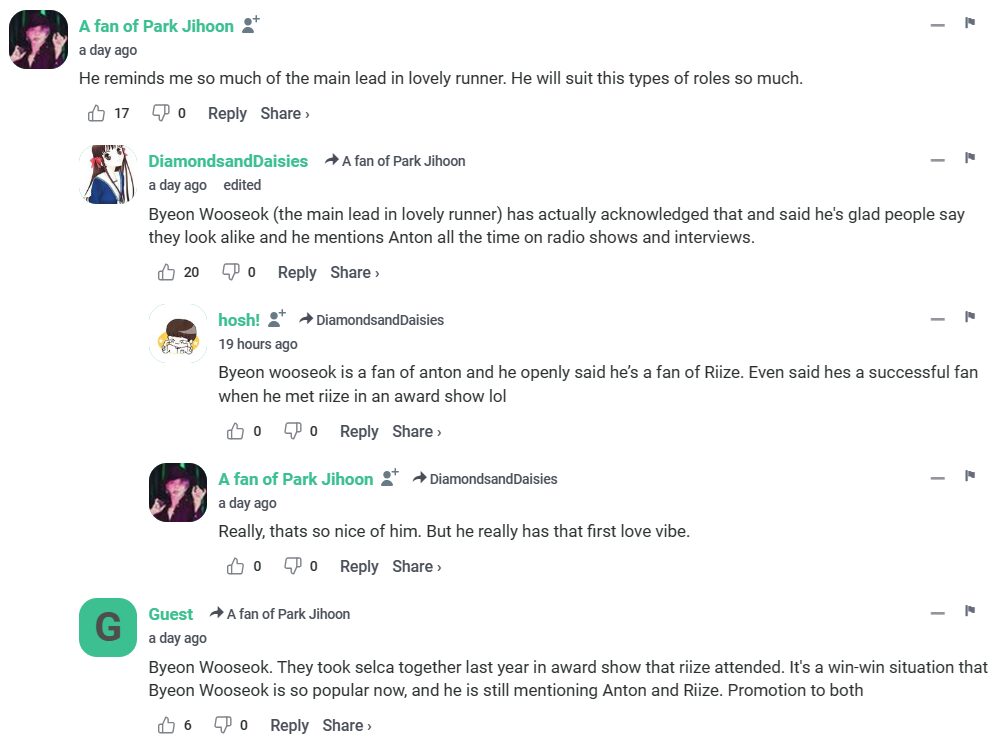Flag hosh!'s comment
Image resolution: width=1000 pixels, height=744 pixels.
point(969,318)
